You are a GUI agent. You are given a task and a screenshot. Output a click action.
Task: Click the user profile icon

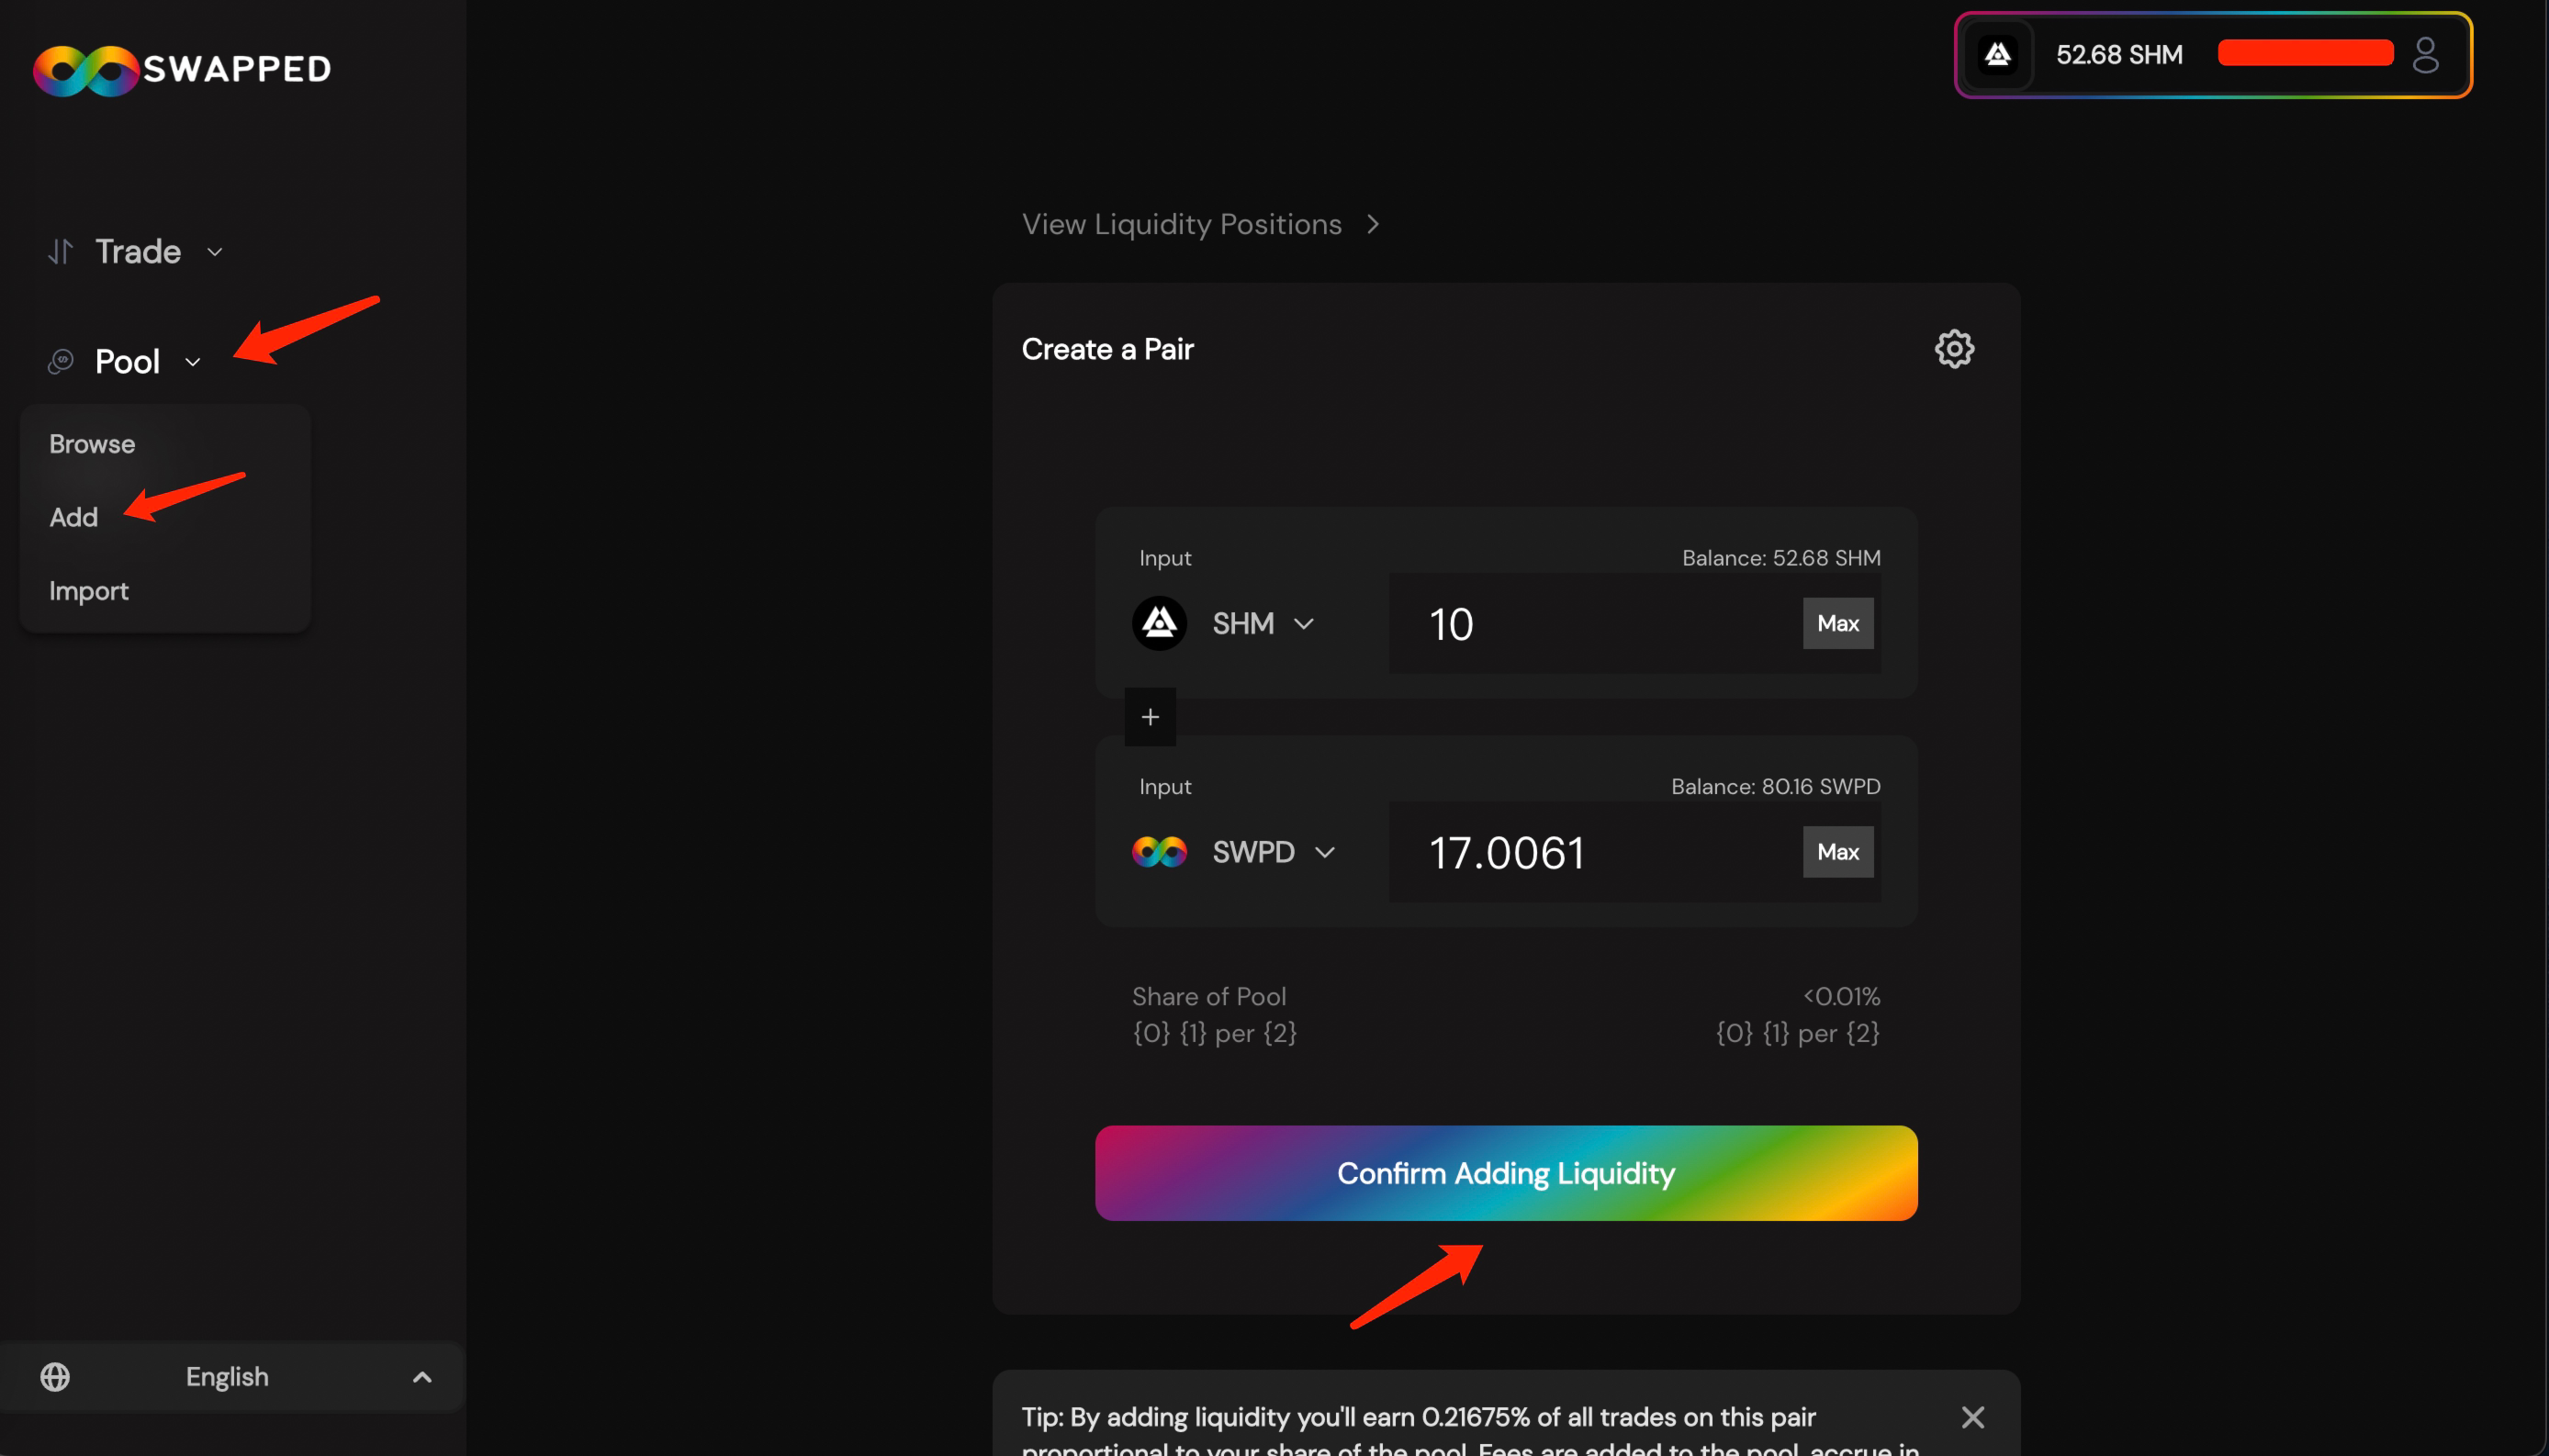coord(2425,55)
